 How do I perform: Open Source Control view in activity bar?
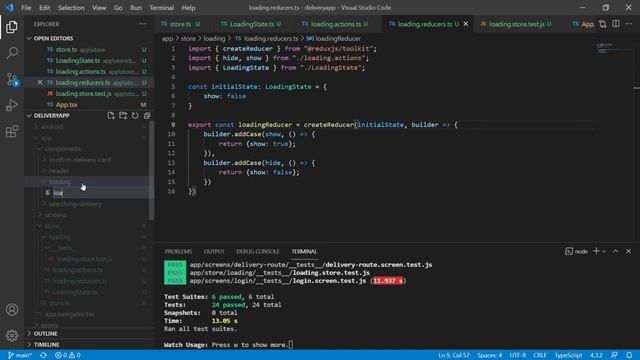click(x=12, y=79)
